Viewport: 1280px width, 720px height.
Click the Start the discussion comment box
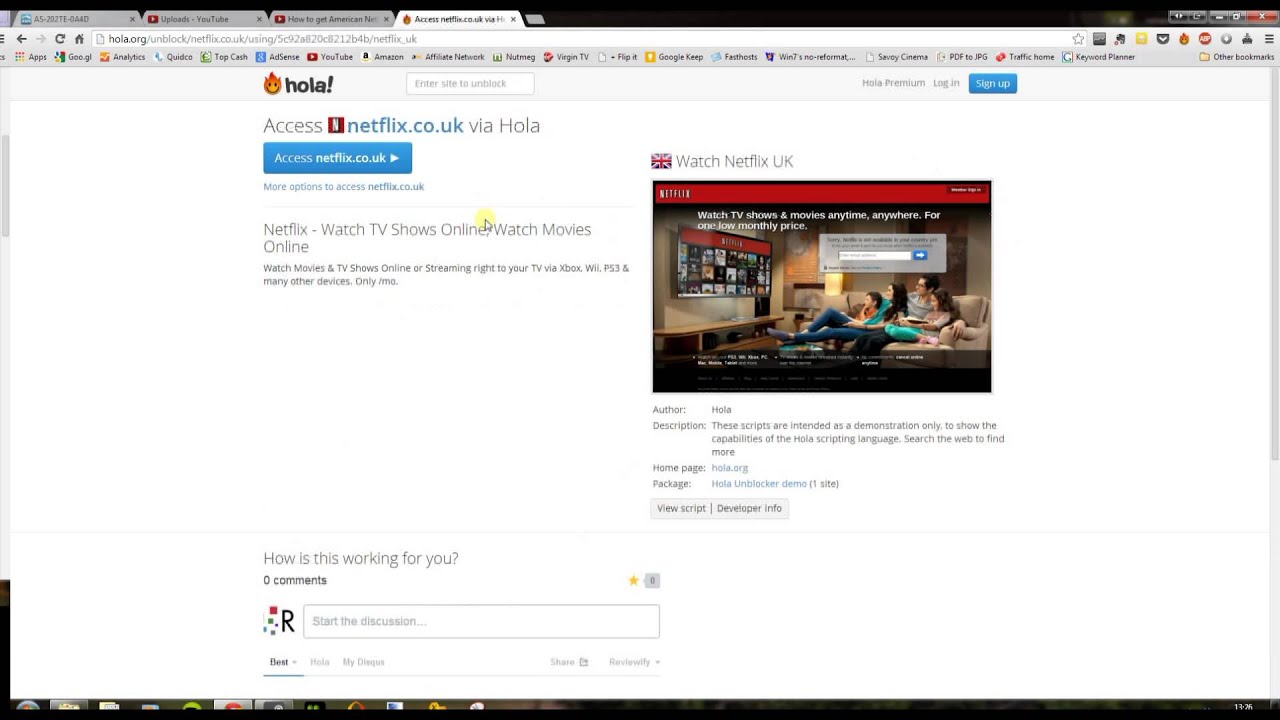click(481, 621)
